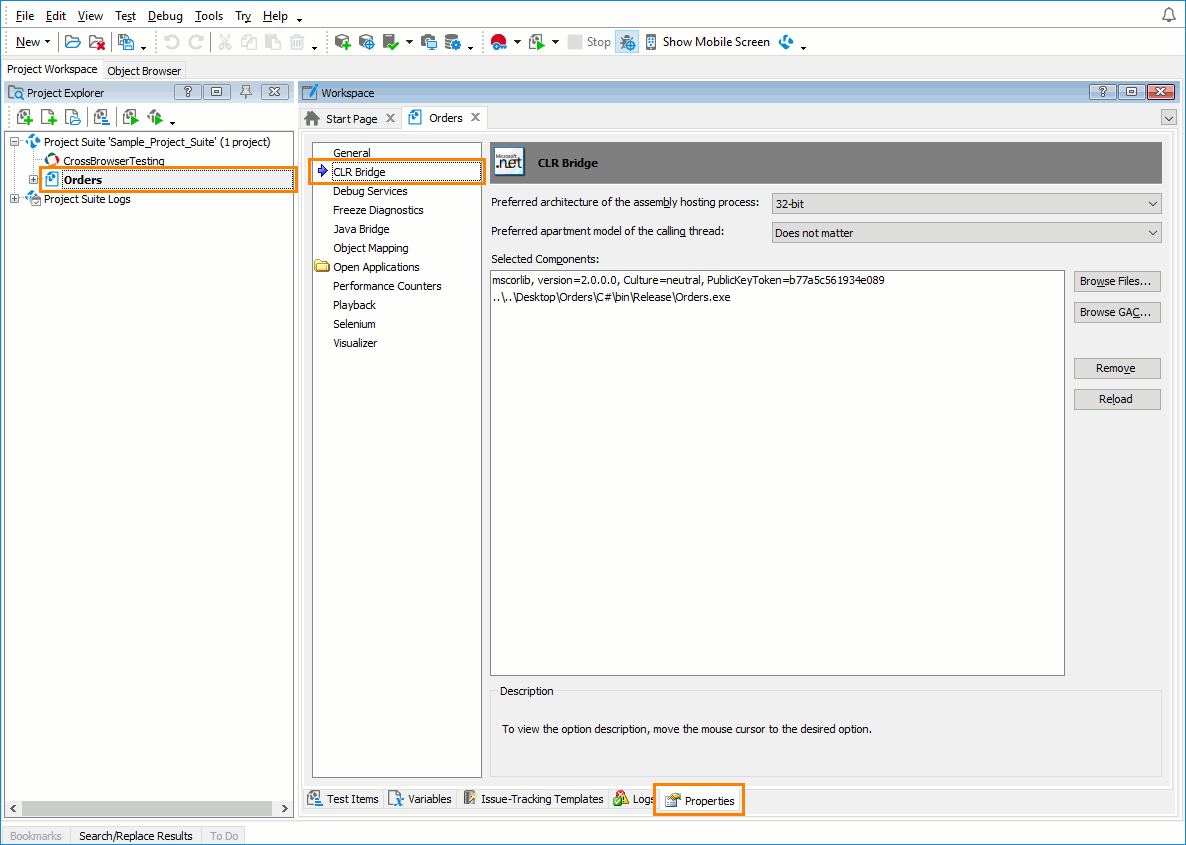Click the add child item icon
The height and width of the screenshot is (845, 1186).
coord(48,117)
